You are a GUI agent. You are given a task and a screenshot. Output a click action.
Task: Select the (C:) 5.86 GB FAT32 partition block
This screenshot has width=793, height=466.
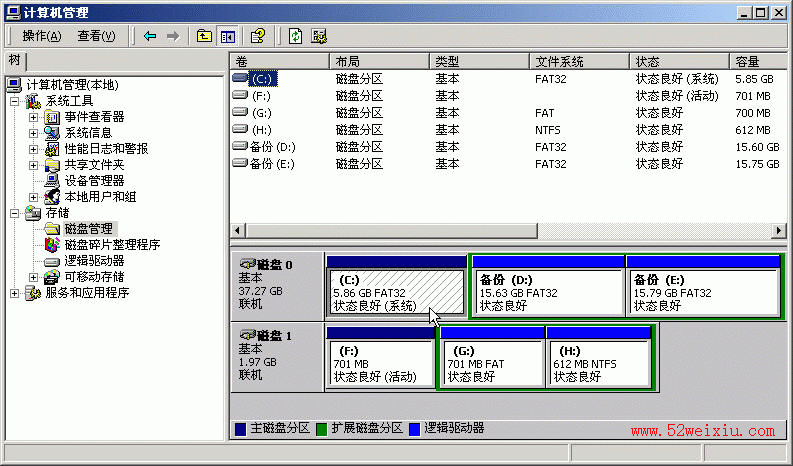click(x=396, y=293)
